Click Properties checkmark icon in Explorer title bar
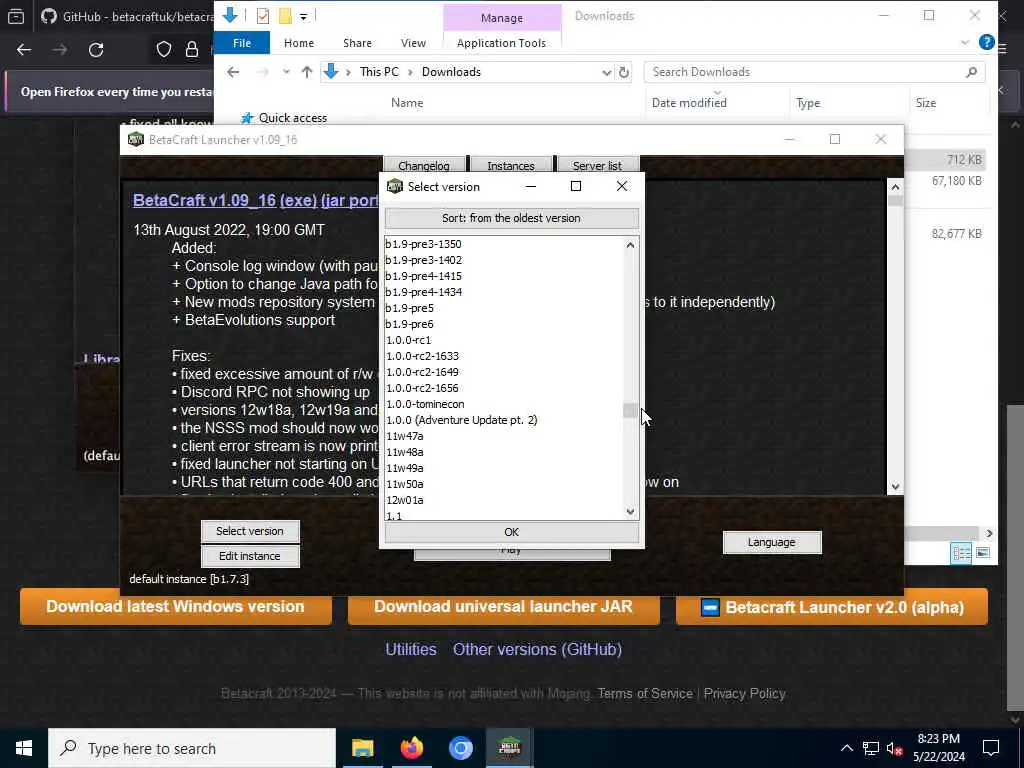Viewport: 1024px width, 768px height. tap(263, 16)
